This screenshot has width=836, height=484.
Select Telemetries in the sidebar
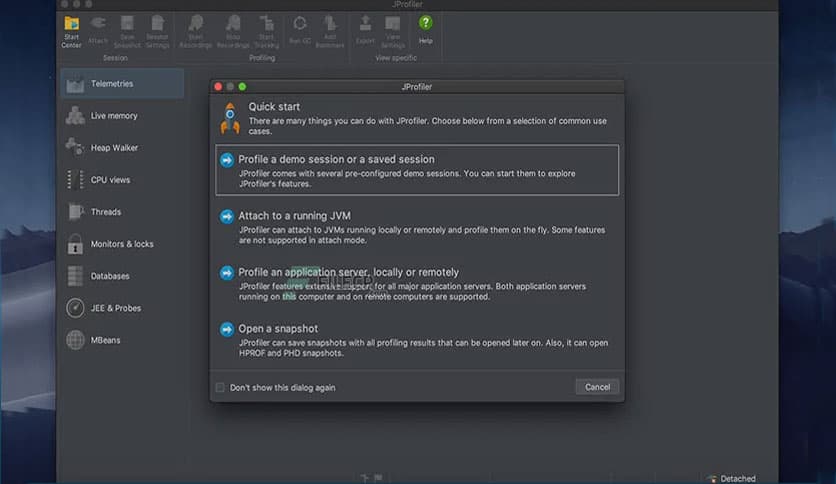point(122,84)
